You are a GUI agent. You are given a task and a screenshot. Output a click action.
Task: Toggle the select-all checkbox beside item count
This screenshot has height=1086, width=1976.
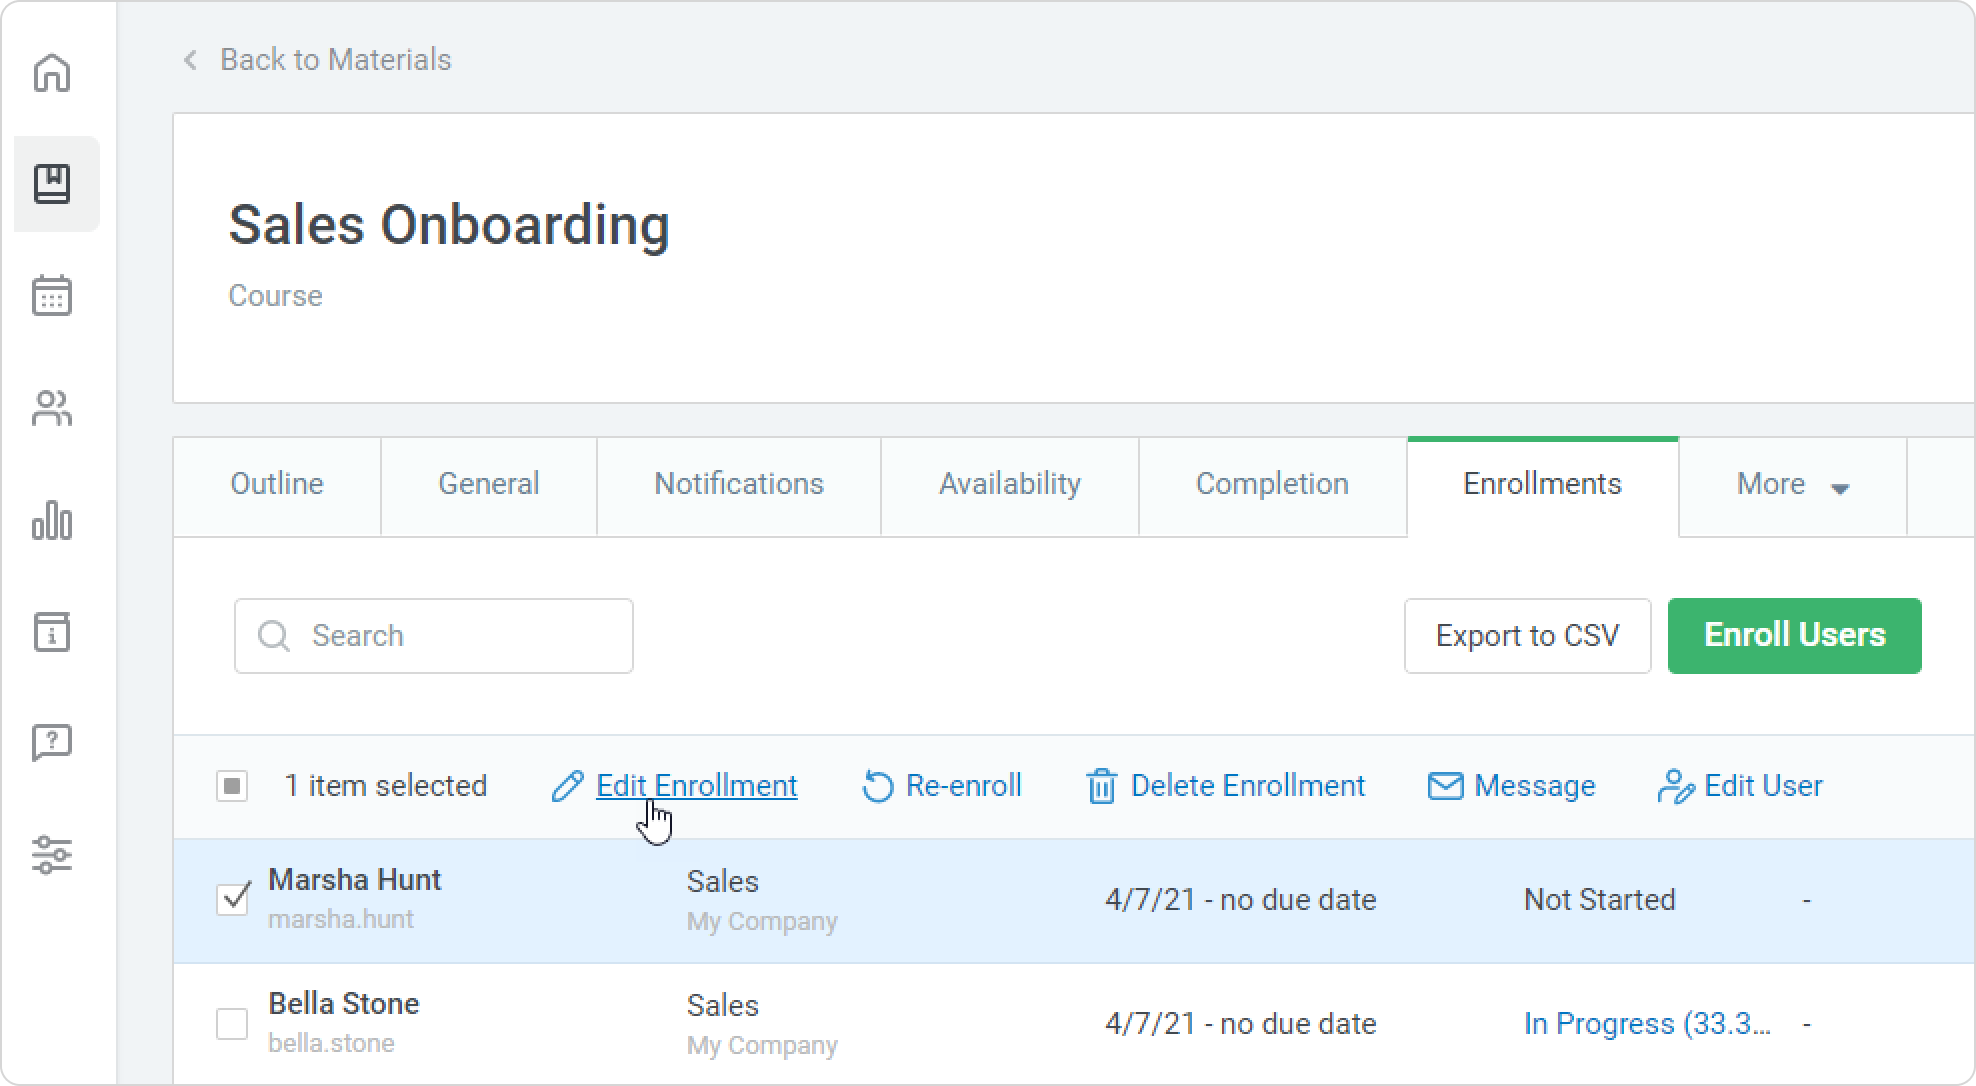click(232, 786)
